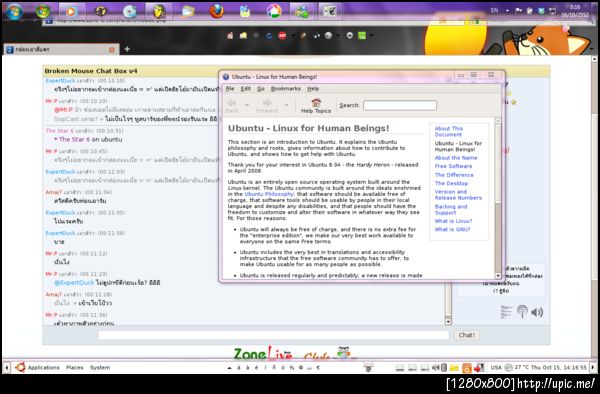The height and width of the screenshot is (394, 600).
Task: Click the Ubuntu panel volume speaker icon
Action: coord(435,368)
